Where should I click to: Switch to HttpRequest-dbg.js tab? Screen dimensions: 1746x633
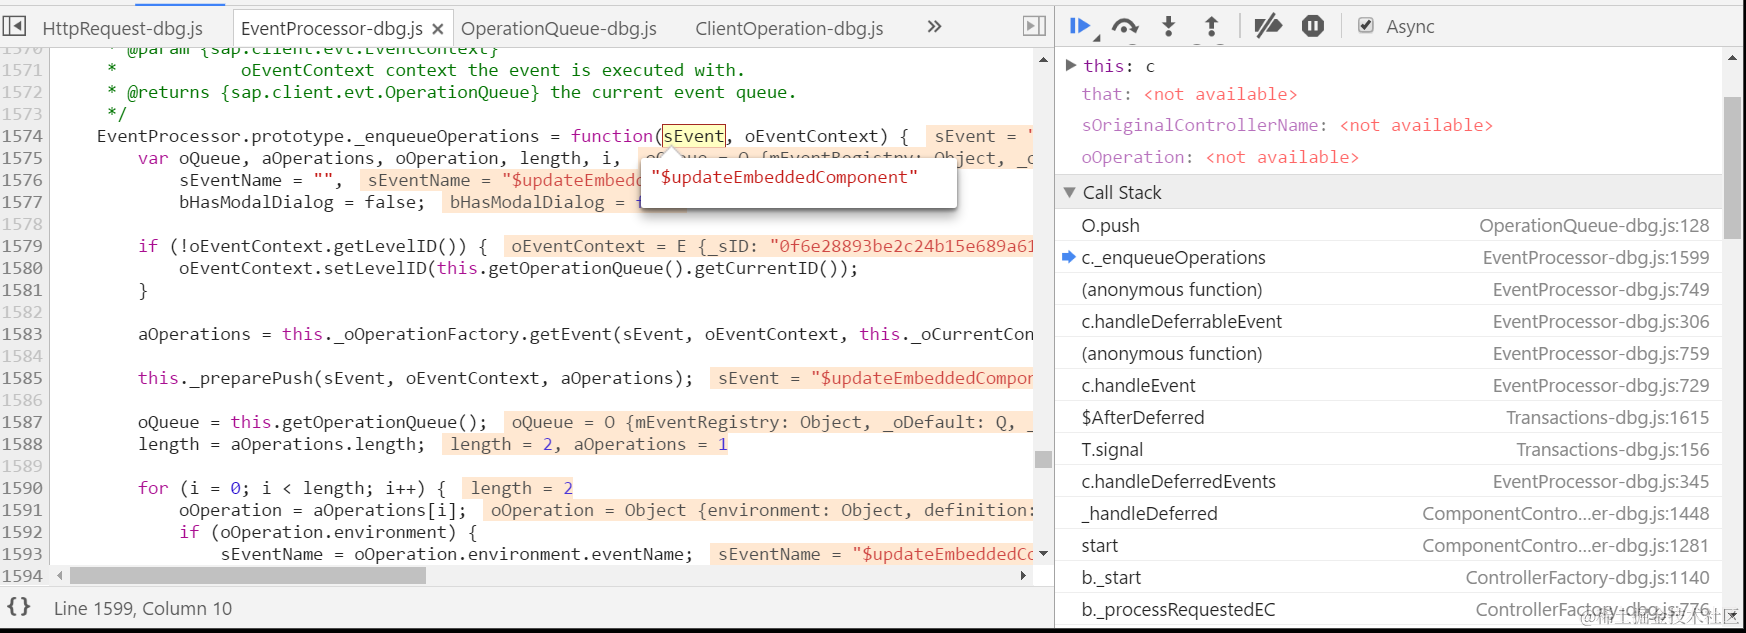click(x=123, y=29)
